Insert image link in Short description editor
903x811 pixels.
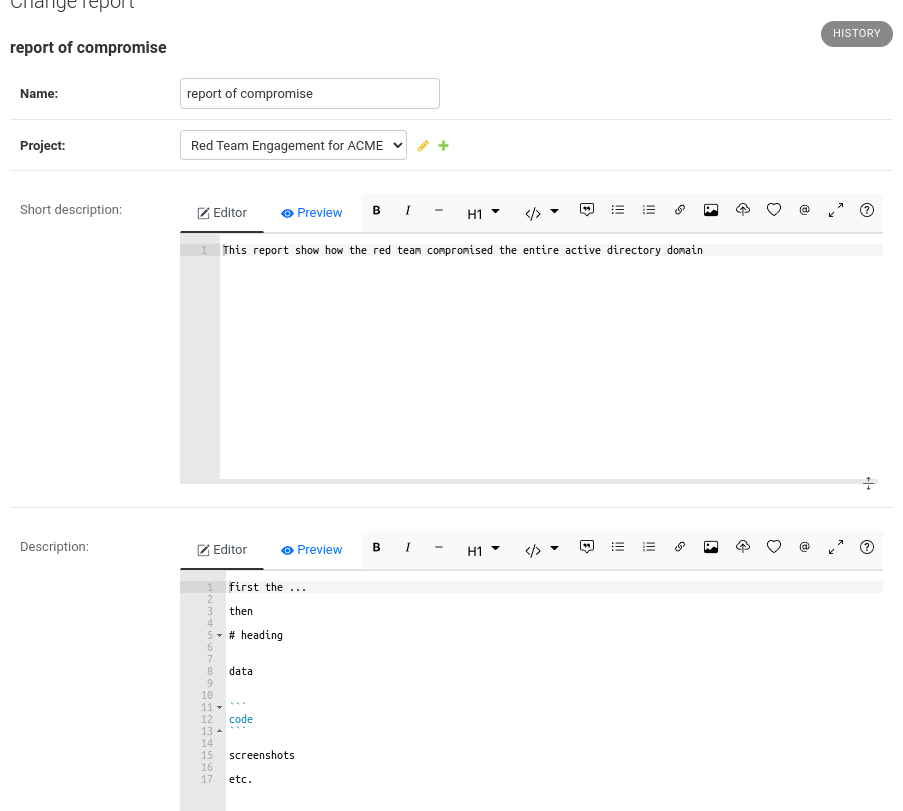pyautogui.click(x=711, y=210)
